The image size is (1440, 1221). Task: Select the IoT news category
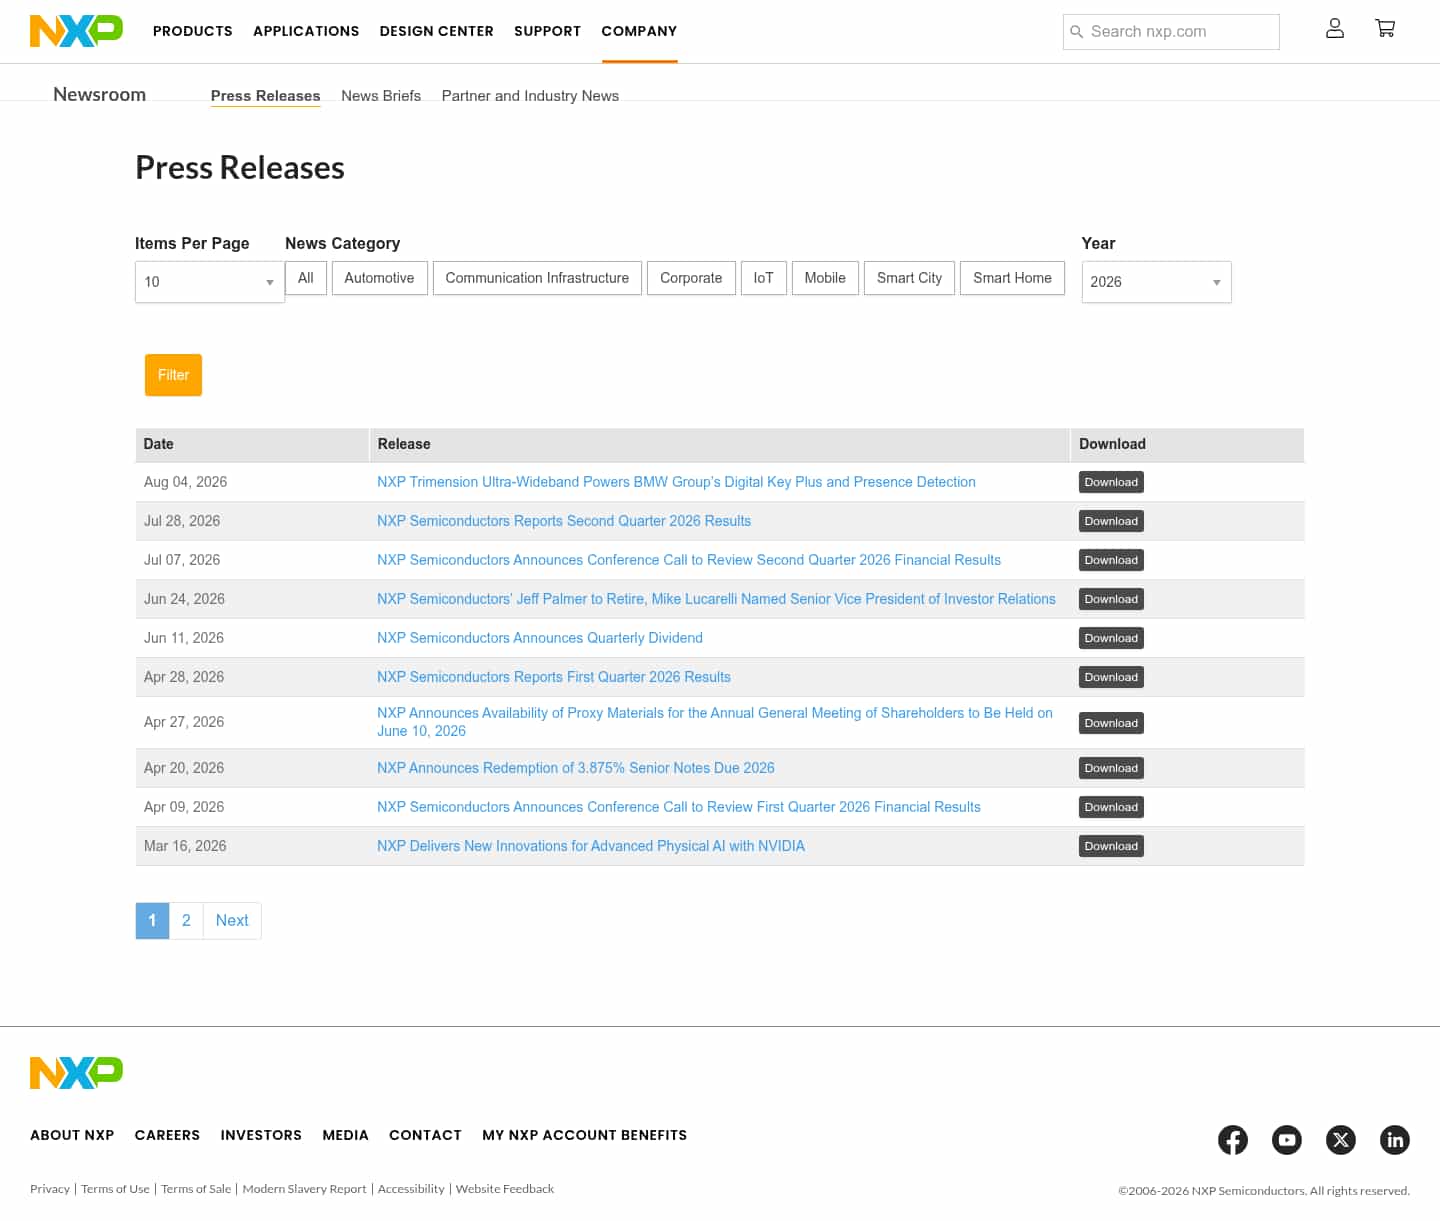tap(763, 278)
